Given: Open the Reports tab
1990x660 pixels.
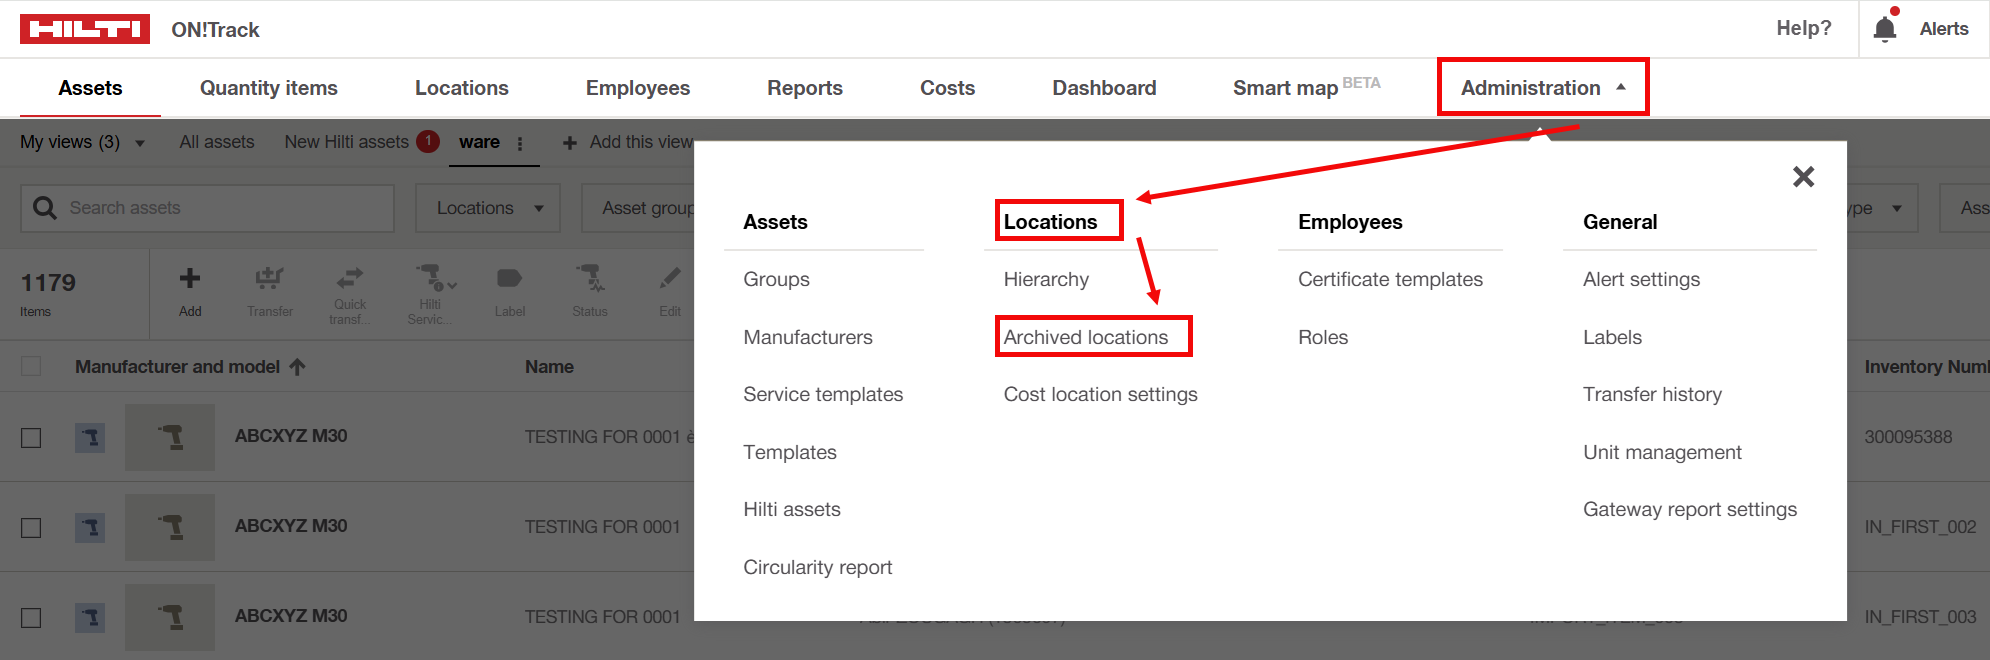Looking at the screenshot, I should [x=805, y=88].
